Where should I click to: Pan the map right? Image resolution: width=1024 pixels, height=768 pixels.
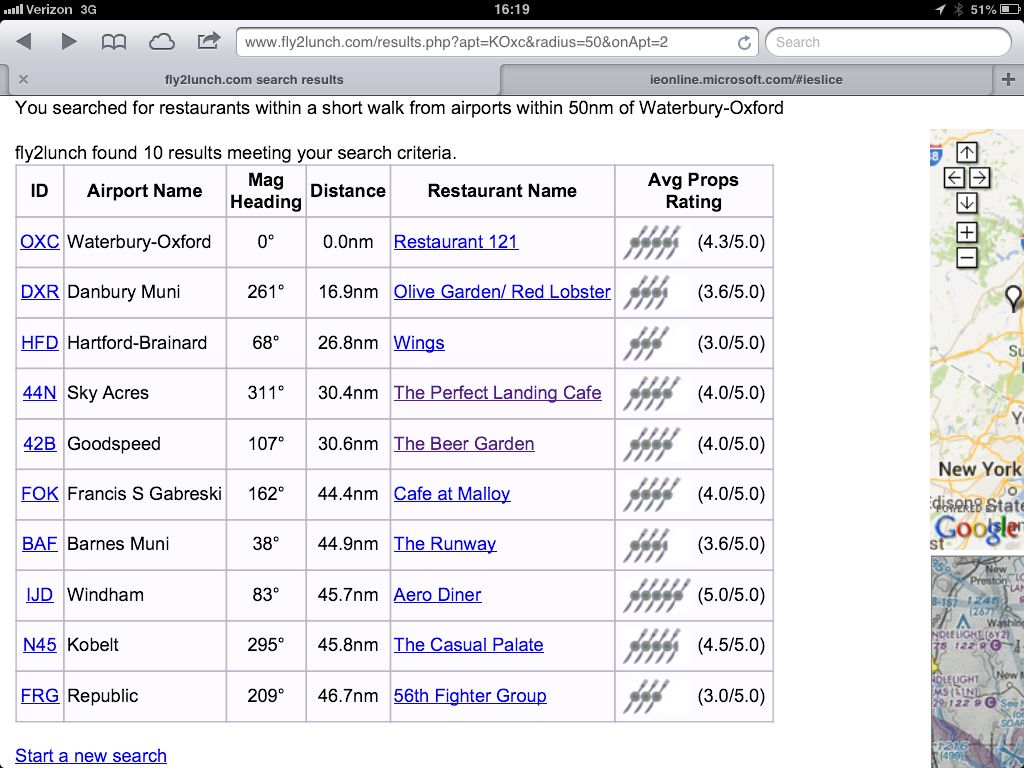click(x=979, y=178)
